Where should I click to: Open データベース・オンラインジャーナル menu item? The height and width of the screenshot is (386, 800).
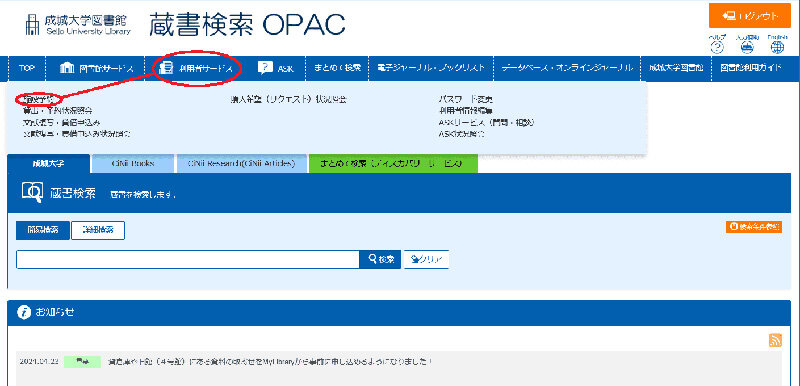(x=567, y=68)
